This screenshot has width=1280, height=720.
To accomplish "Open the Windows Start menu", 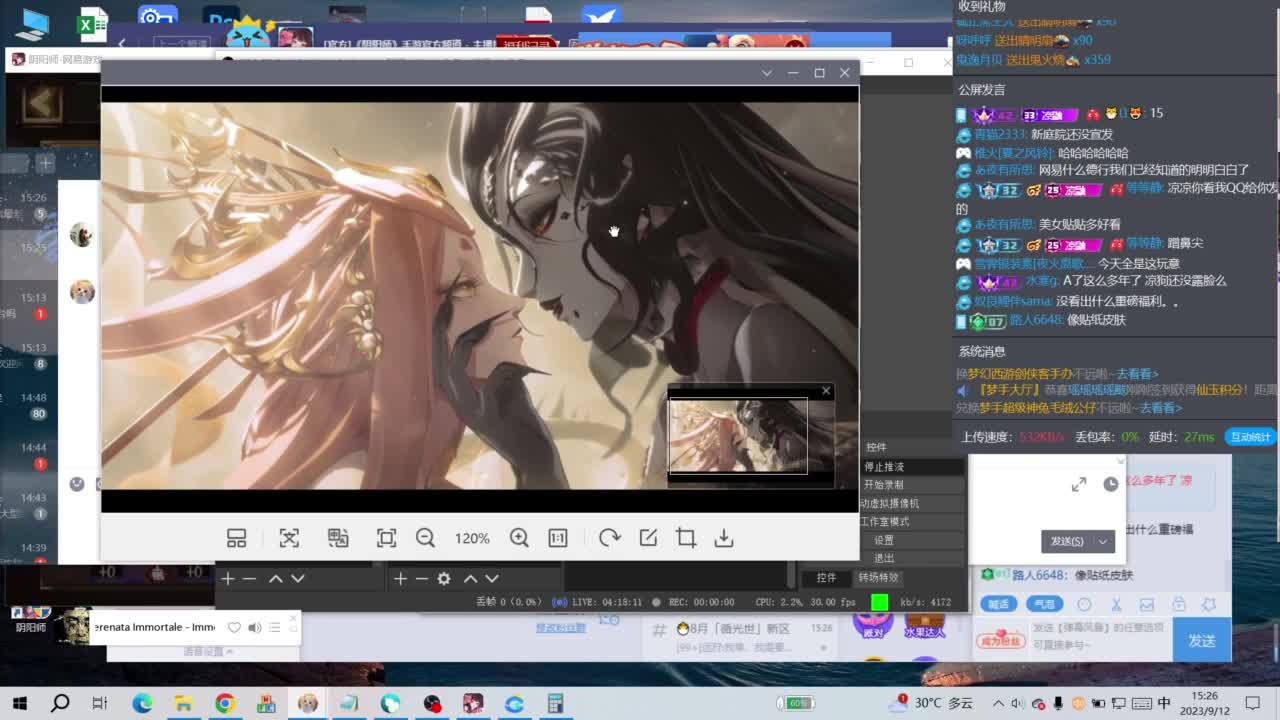I will (x=19, y=703).
